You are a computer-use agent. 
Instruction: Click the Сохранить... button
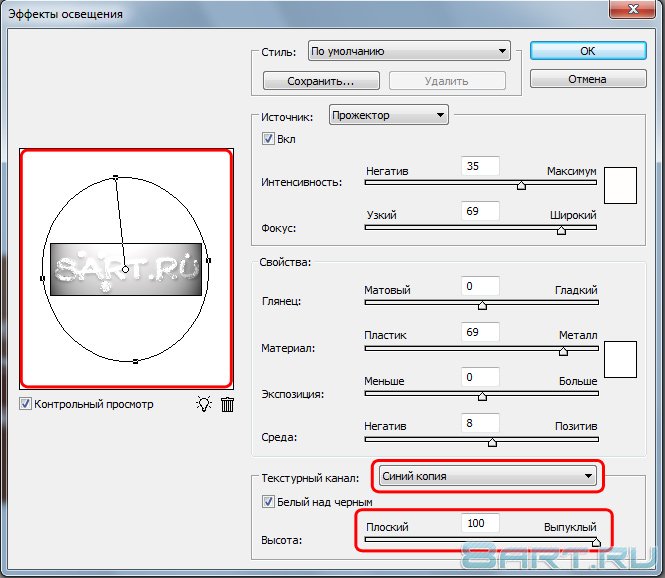(321, 81)
